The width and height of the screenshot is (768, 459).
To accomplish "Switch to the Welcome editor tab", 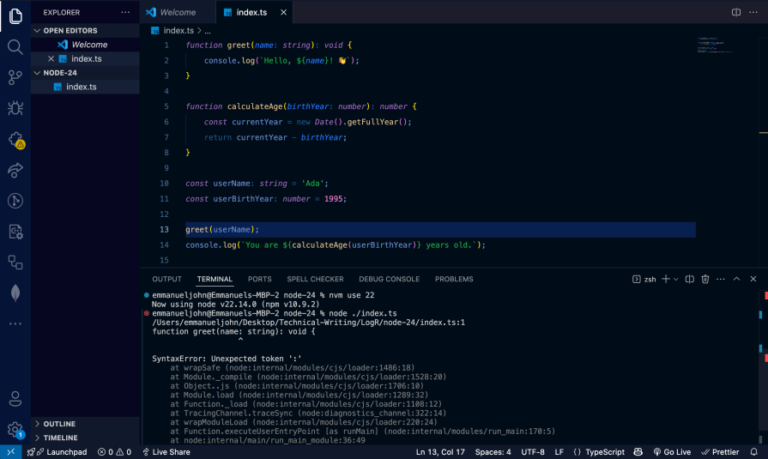I will tap(177, 12).
